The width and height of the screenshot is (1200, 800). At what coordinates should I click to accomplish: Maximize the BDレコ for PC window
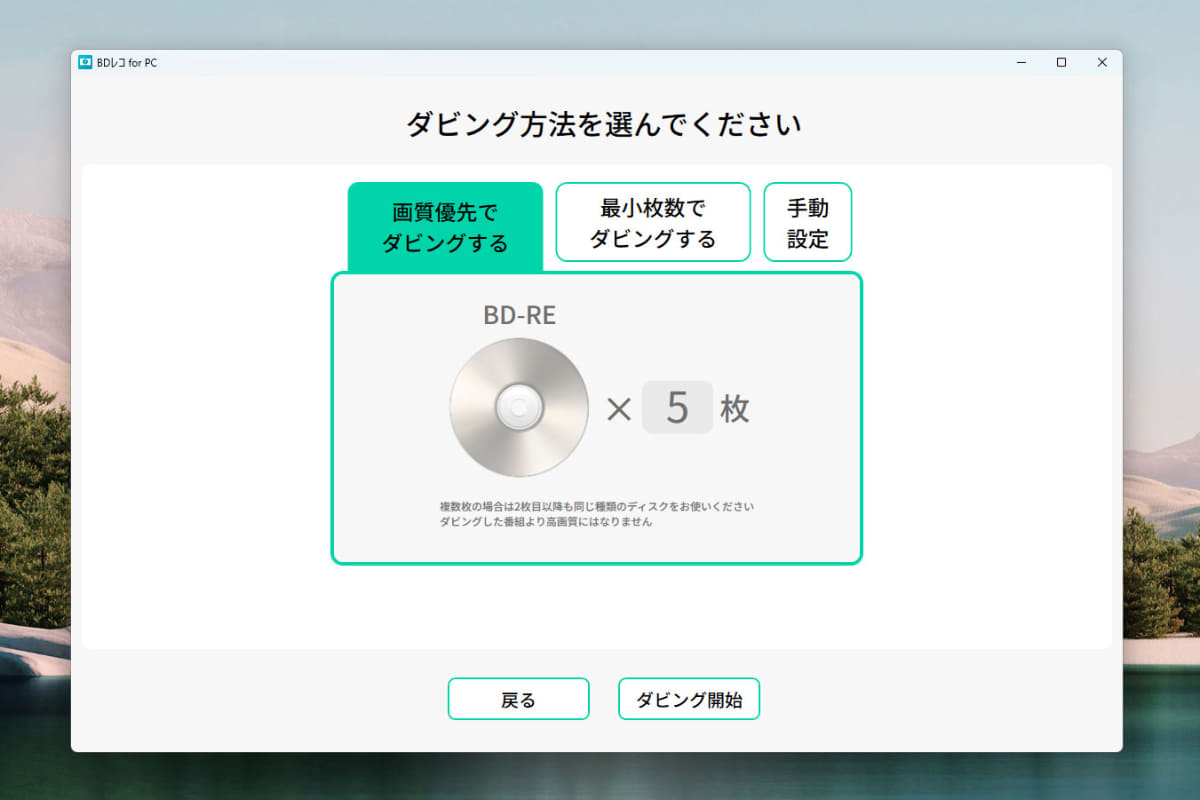pyautogui.click(x=1061, y=62)
